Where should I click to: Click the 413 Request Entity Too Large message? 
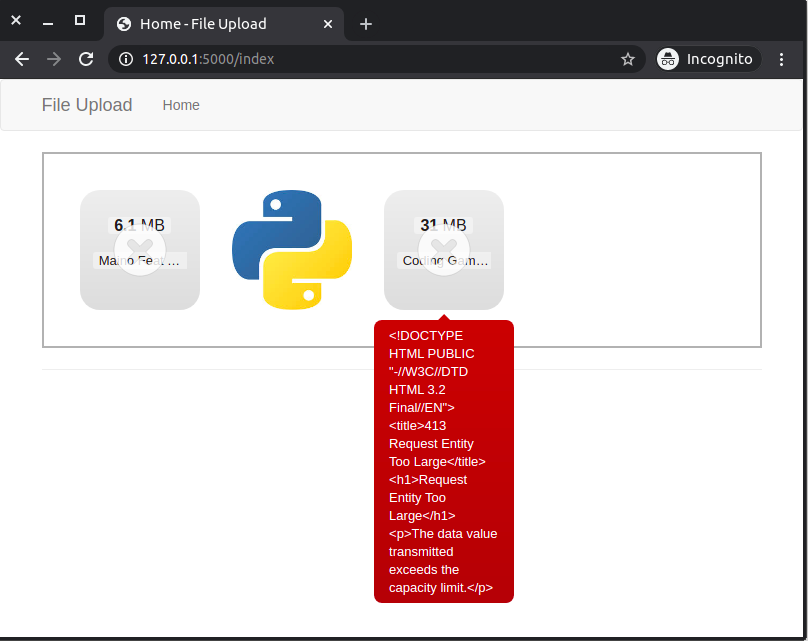coord(444,461)
